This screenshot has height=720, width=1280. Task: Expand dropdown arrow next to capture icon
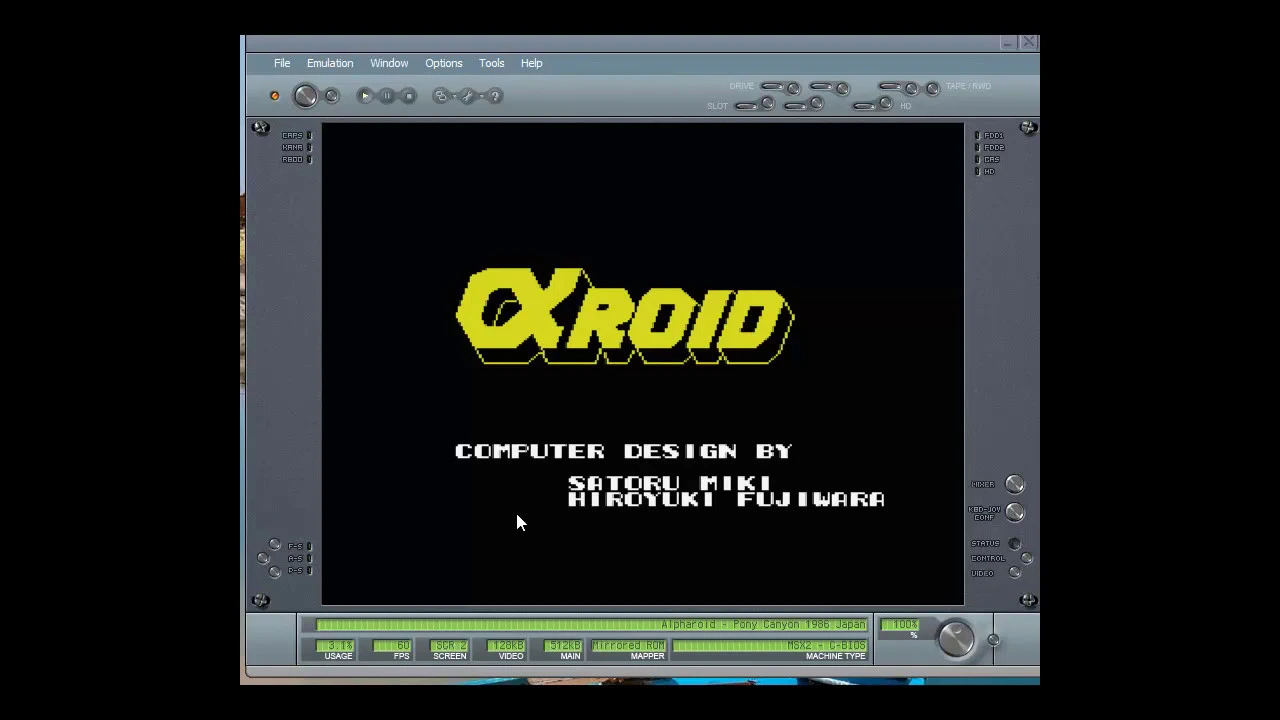(x=454, y=96)
